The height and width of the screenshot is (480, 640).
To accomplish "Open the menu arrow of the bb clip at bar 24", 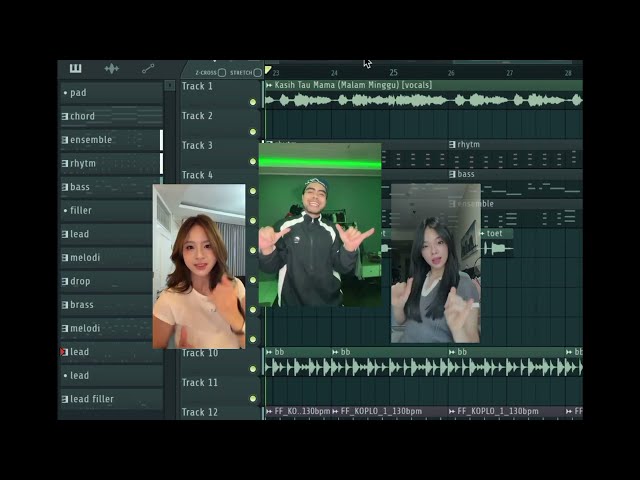I will click(336, 352).
